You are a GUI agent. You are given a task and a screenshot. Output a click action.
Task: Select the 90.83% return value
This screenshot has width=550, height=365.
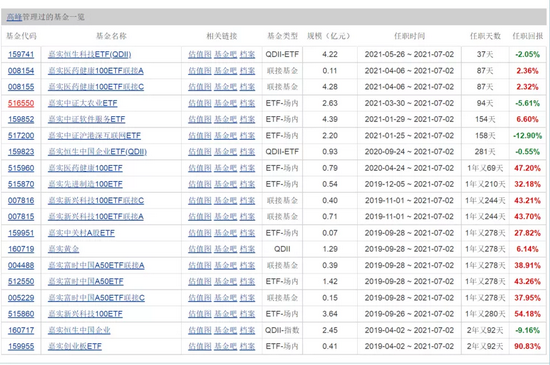pos(527,346)
